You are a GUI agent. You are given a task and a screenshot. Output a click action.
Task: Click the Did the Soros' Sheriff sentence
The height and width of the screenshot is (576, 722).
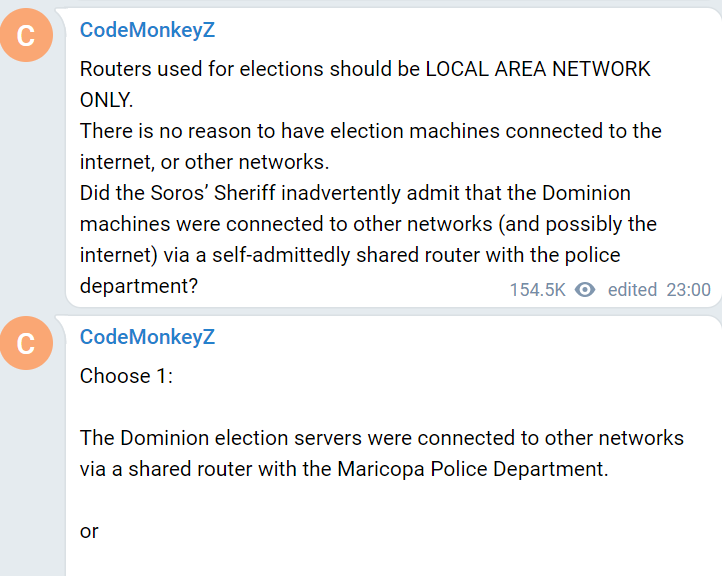click(x=355, y=193)
